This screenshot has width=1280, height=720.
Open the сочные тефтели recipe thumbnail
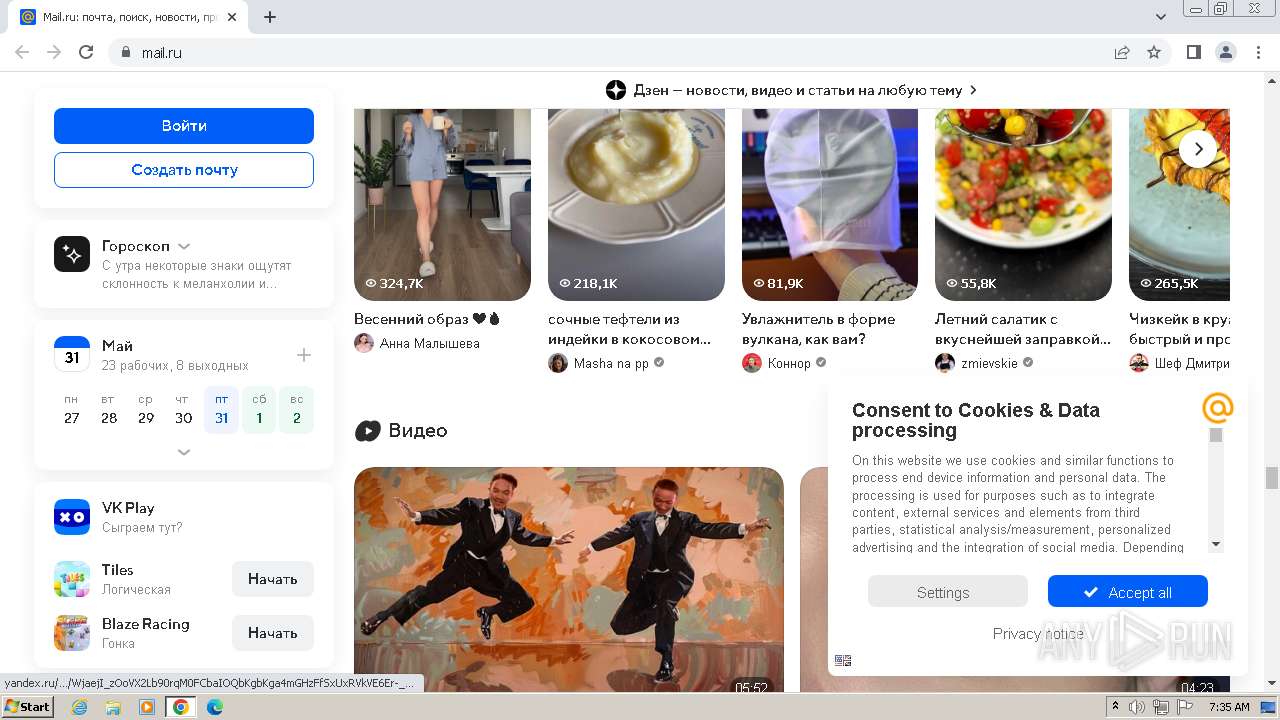[x=636, y=204]
